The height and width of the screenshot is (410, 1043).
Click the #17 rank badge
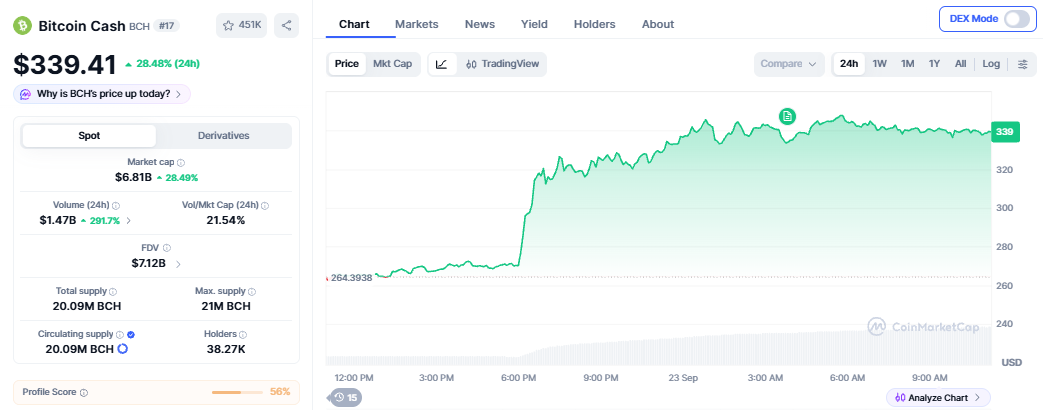tap(166, 26)
